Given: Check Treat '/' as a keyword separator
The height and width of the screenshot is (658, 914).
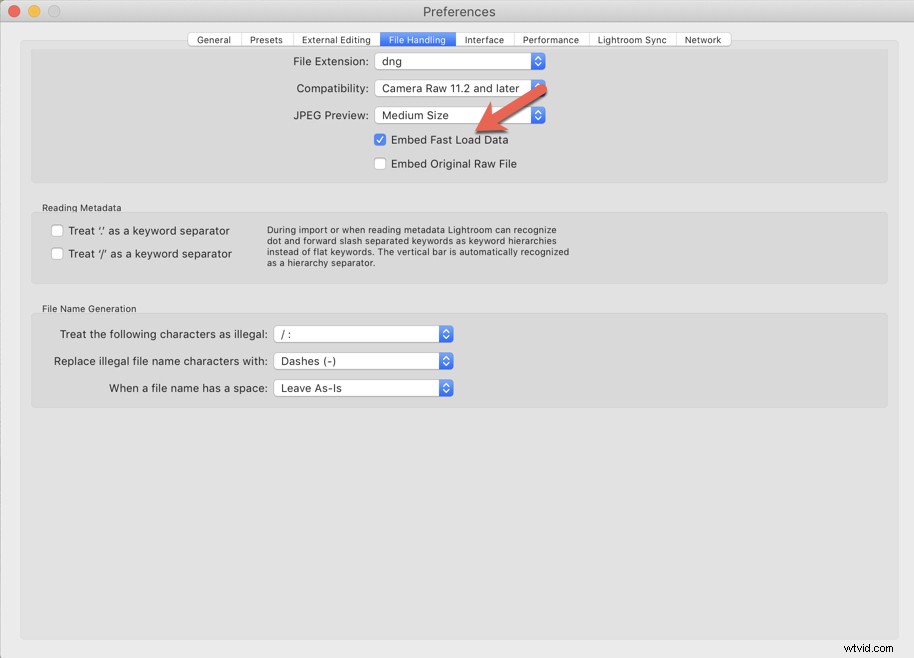Looking at the screenshot, I should 57,253.
